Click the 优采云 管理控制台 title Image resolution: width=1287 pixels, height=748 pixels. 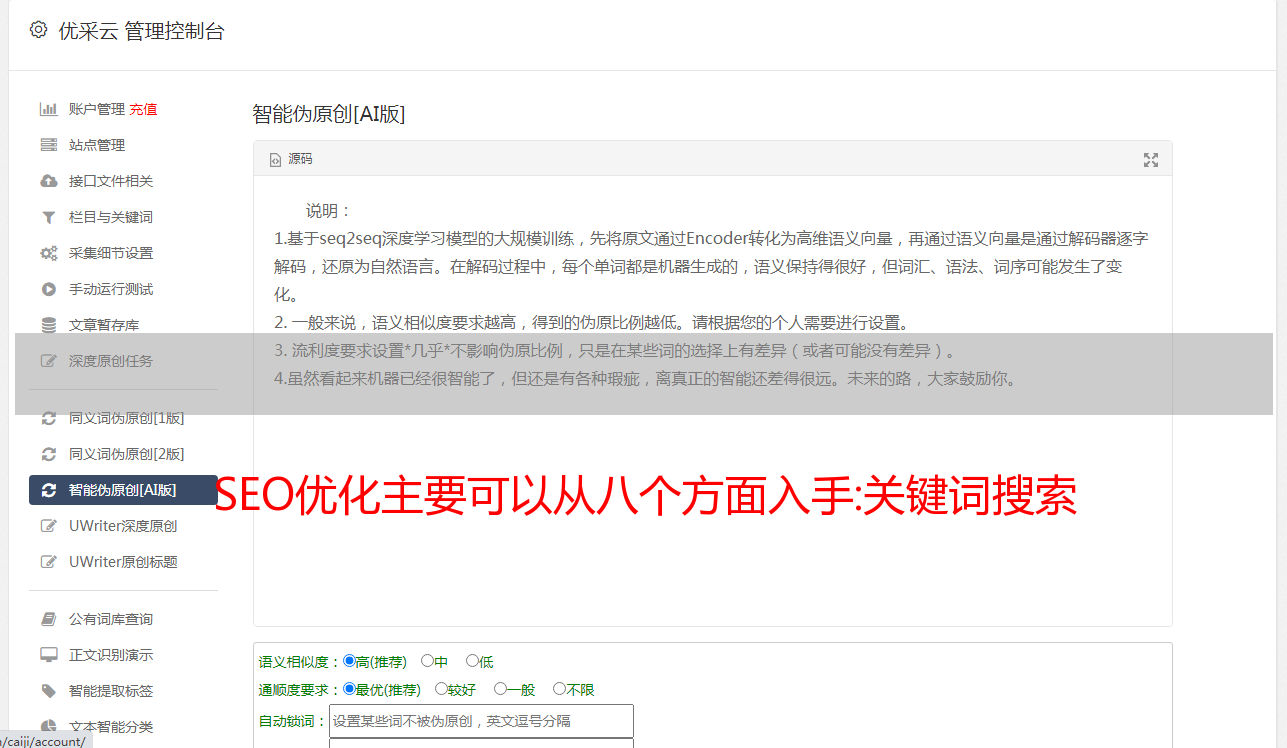point(142,31)
